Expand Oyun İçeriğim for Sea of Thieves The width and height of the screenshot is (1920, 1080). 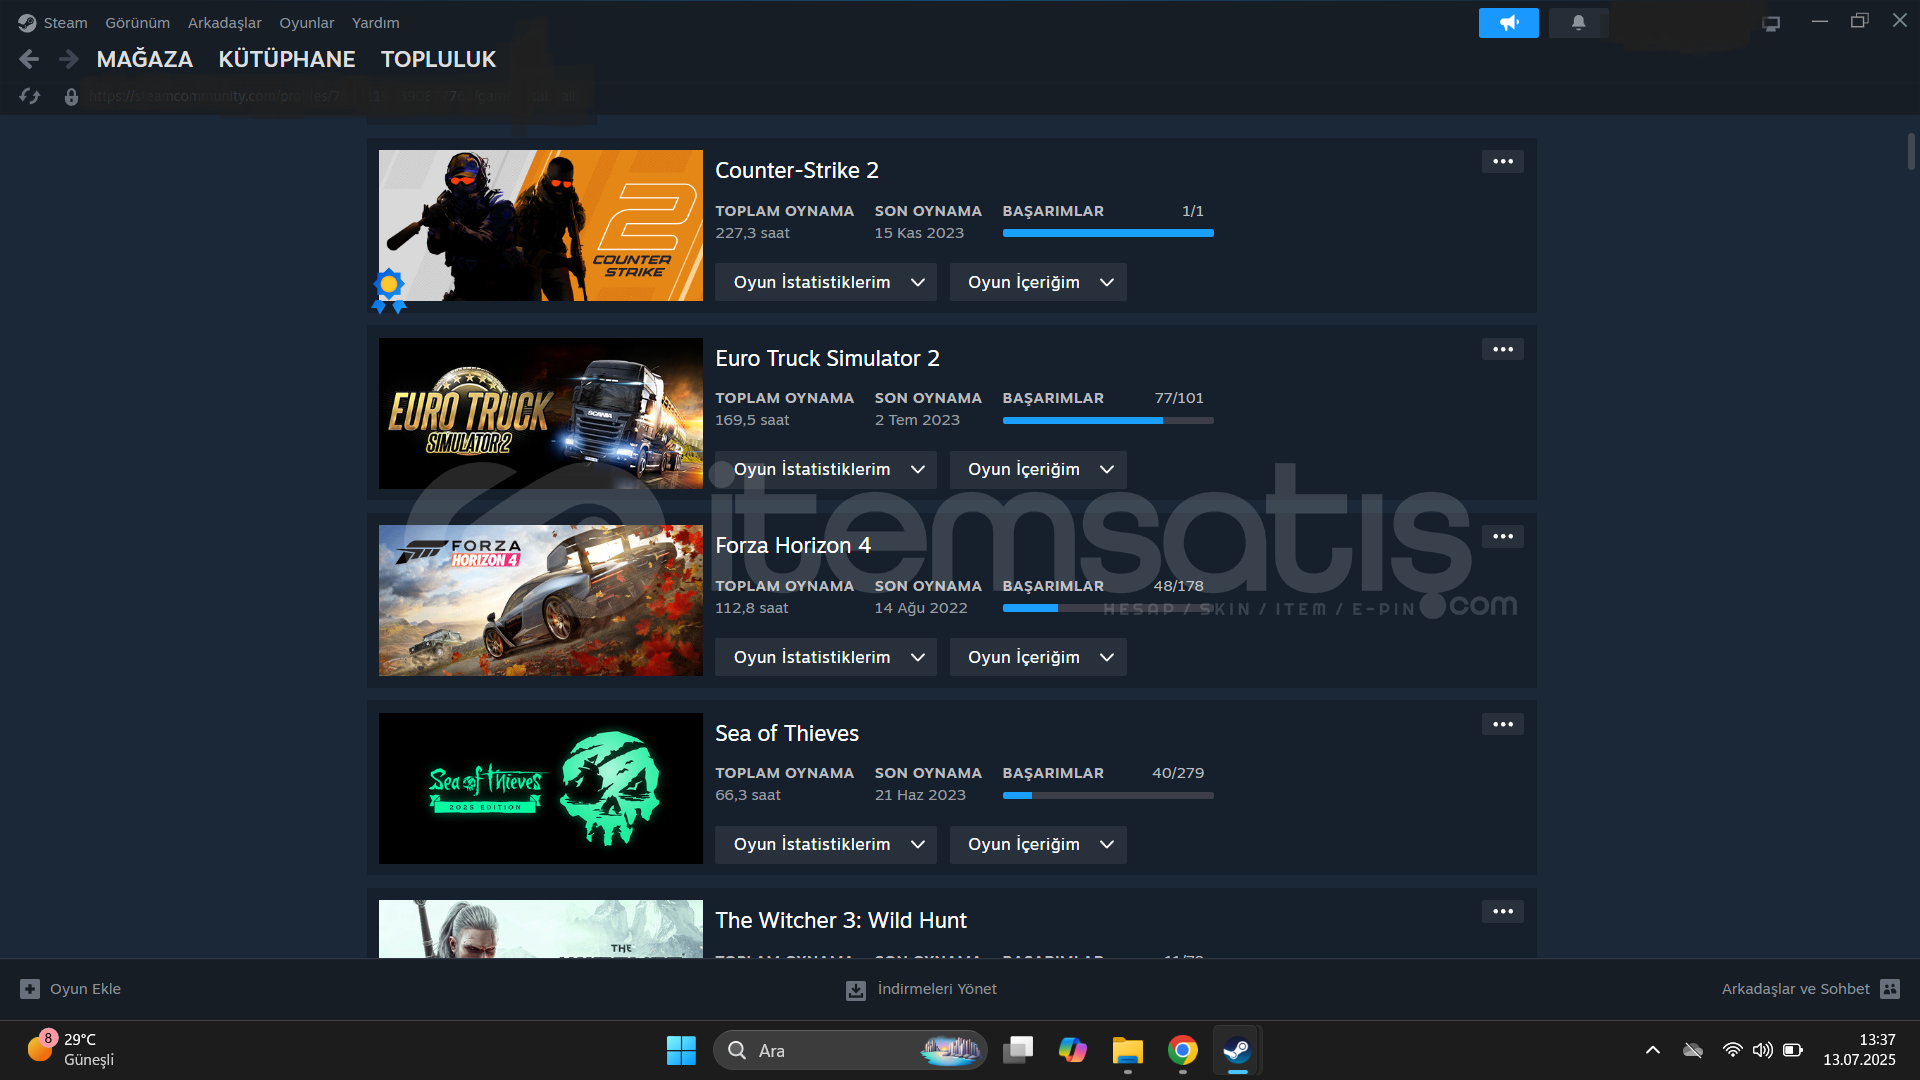click(1038, 845)
